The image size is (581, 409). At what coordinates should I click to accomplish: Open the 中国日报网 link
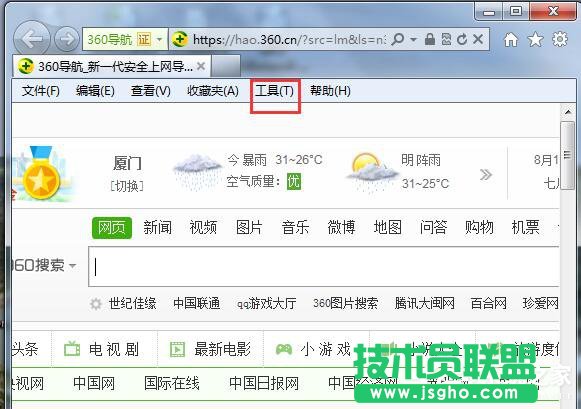pos(264,383)
